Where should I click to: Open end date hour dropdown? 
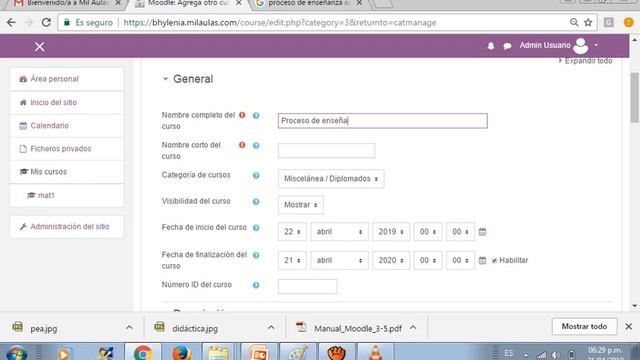pos(428,260)
